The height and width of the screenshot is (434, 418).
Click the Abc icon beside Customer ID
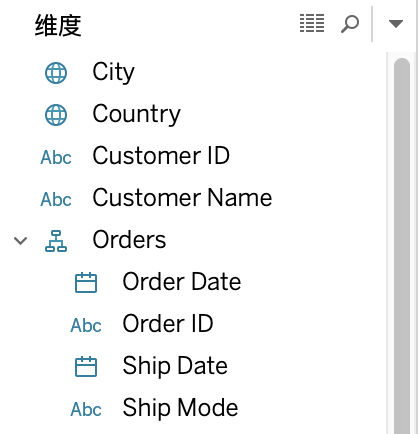[56, 157]
